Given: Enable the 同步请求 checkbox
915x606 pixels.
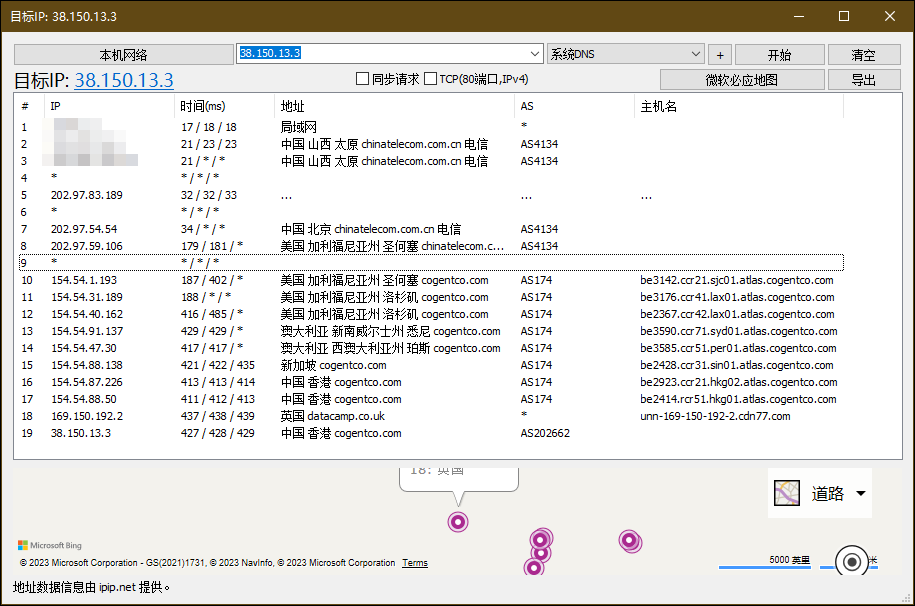Looking at the screenshot, I should 362,79.
